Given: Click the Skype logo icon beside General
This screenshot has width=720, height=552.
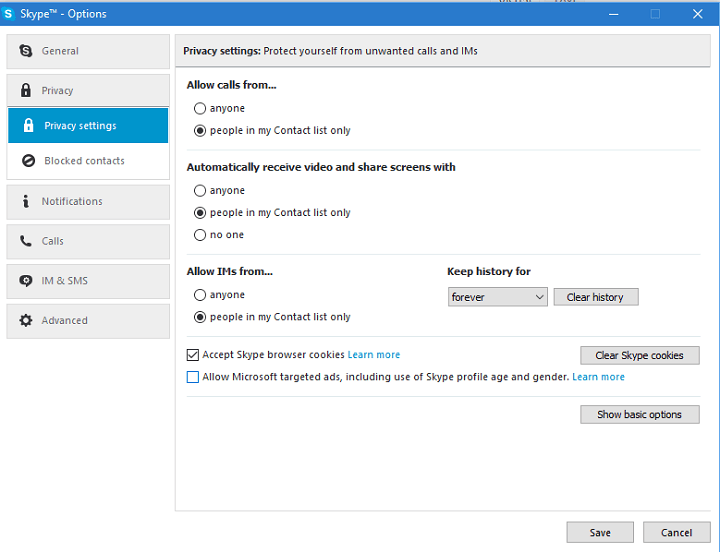Looking at the screenshot, I should tap(26, 51).
